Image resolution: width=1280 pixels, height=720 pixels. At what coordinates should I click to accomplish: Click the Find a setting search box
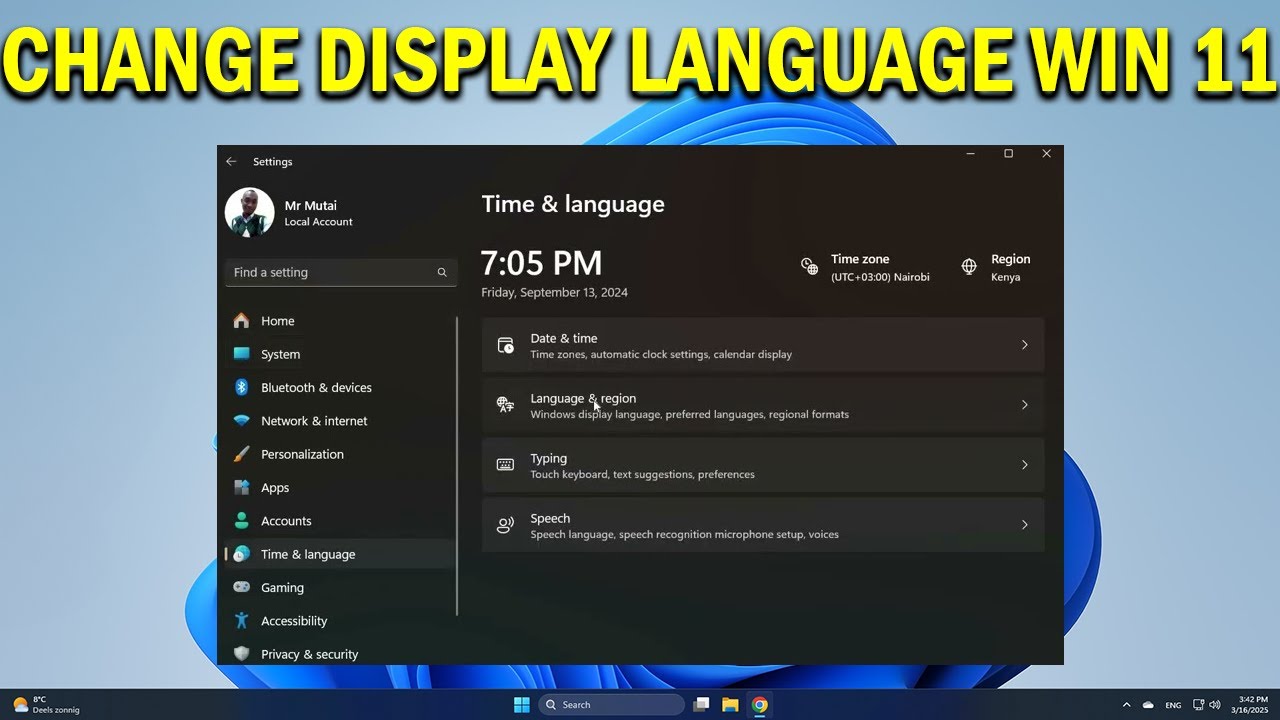click(341, 272)
